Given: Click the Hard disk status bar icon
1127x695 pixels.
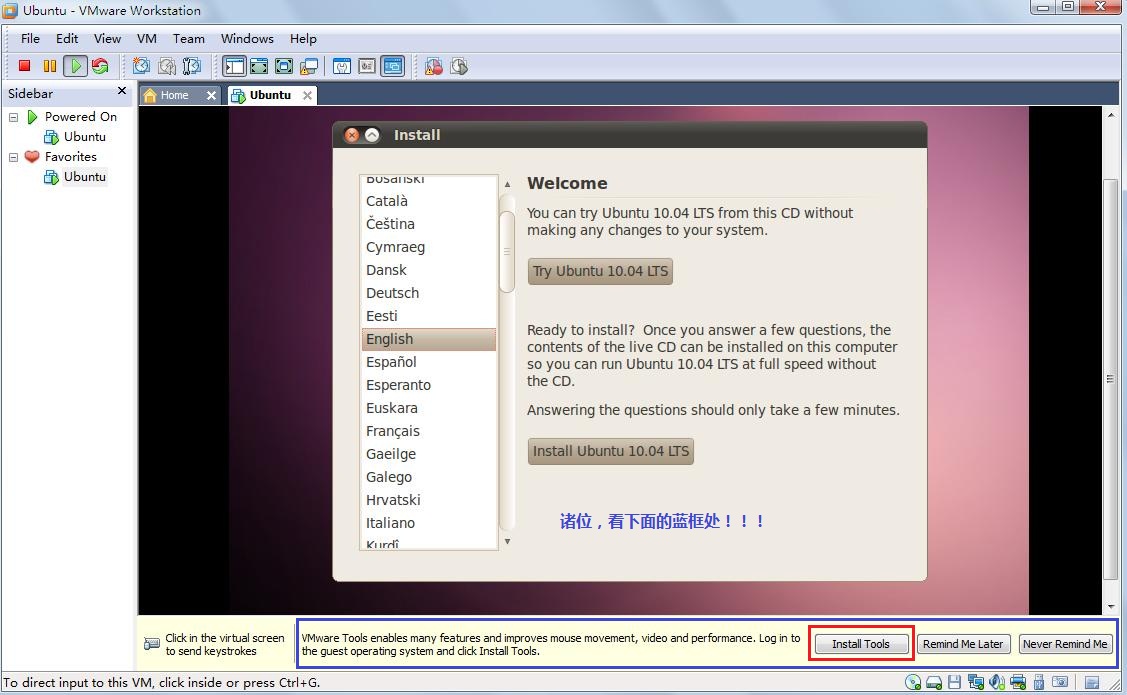Looking at the screenshot, I should [934, 682].
